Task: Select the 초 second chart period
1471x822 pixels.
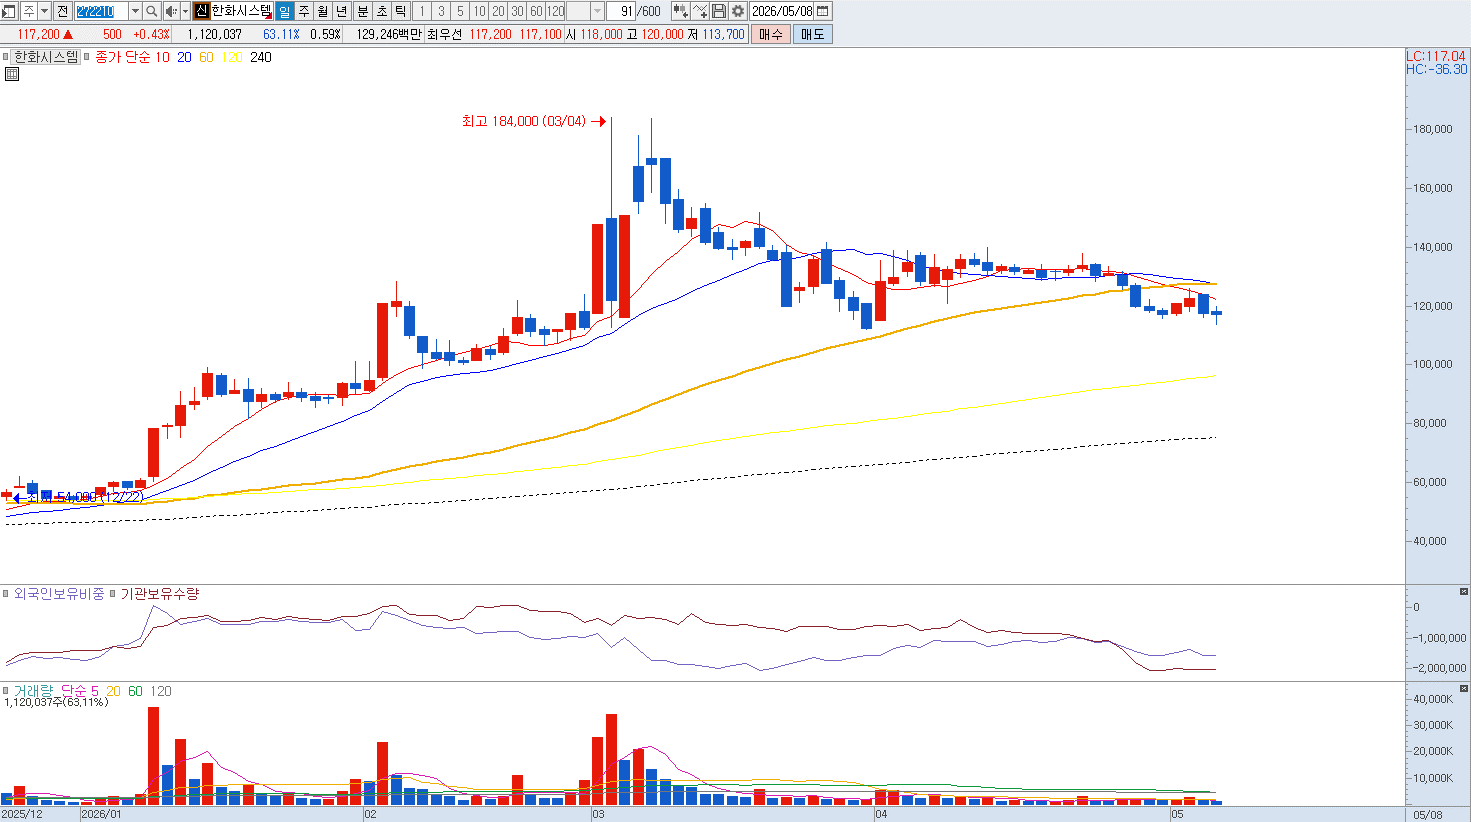Action: pyautogui.click(x=381, y=11)
